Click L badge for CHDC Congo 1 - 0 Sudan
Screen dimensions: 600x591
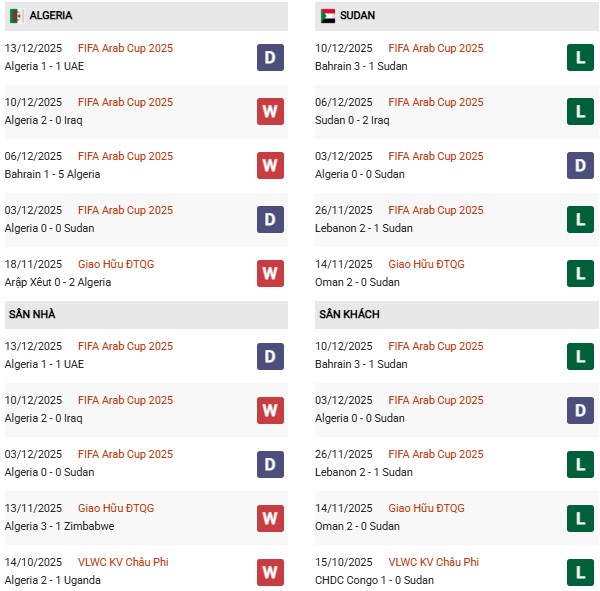click(x=581, y=571)
